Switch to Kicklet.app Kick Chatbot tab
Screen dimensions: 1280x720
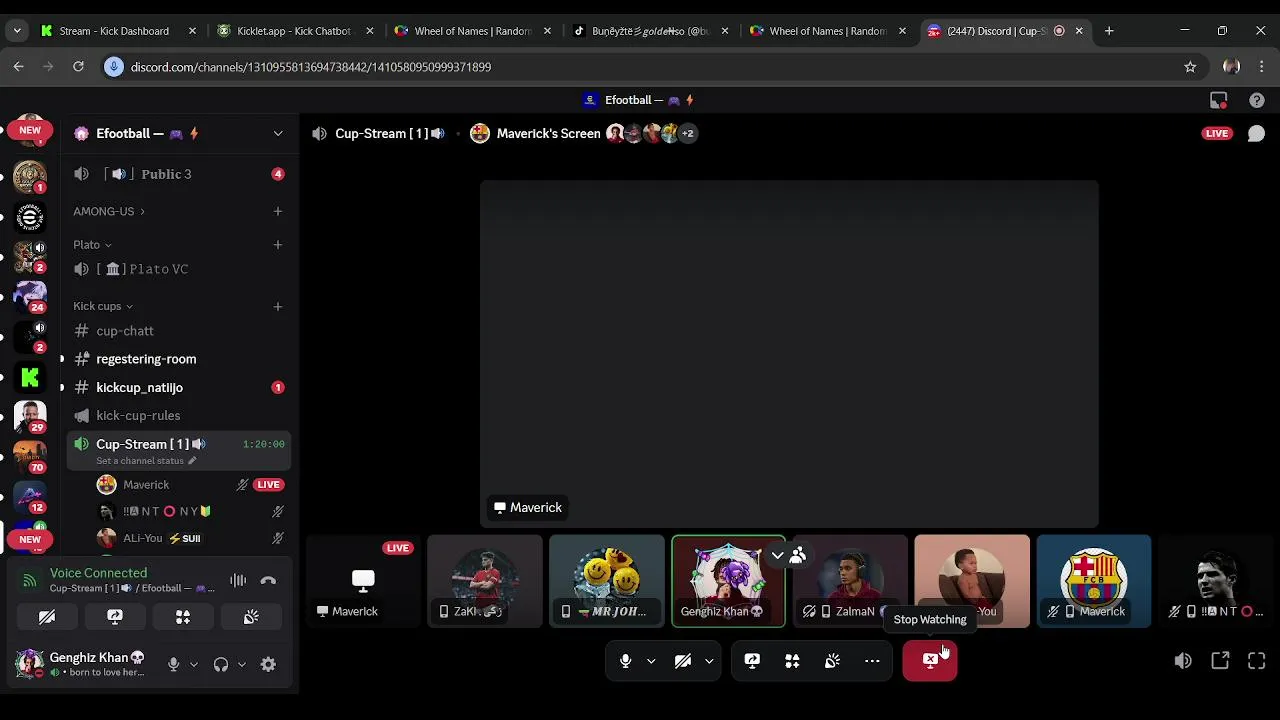tap(296, 31)
